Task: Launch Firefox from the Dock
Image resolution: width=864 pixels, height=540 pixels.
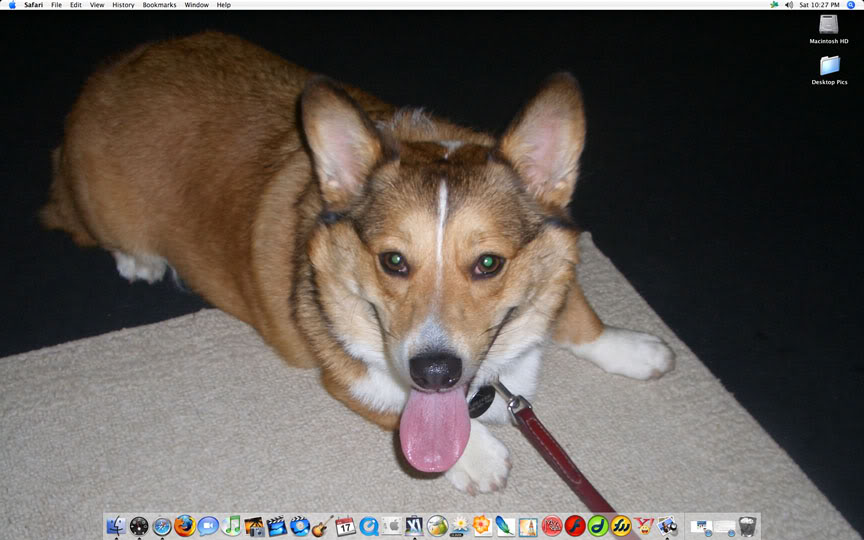Action: pos(185,526)
